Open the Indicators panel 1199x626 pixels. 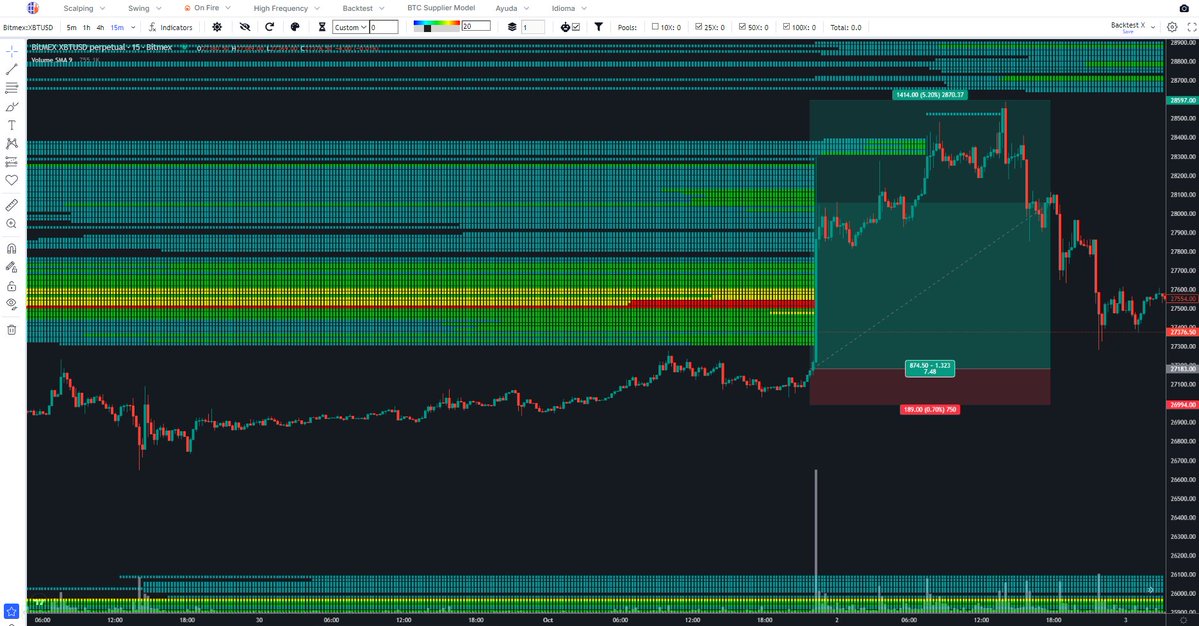(x=171, y=27)
